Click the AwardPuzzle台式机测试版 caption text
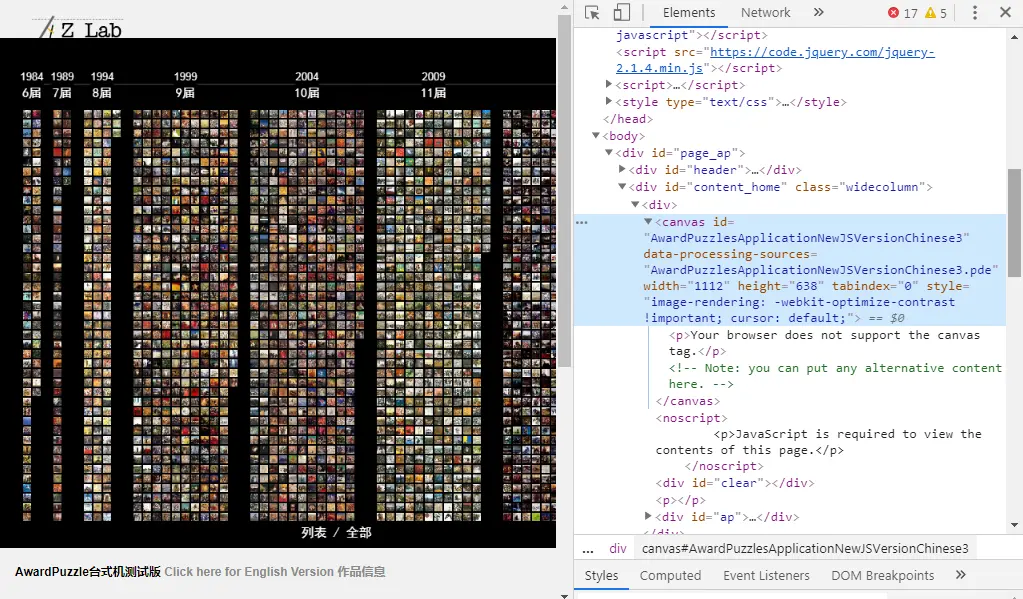Viewport: 1023px width, 599px height. [x=87, y=572]
